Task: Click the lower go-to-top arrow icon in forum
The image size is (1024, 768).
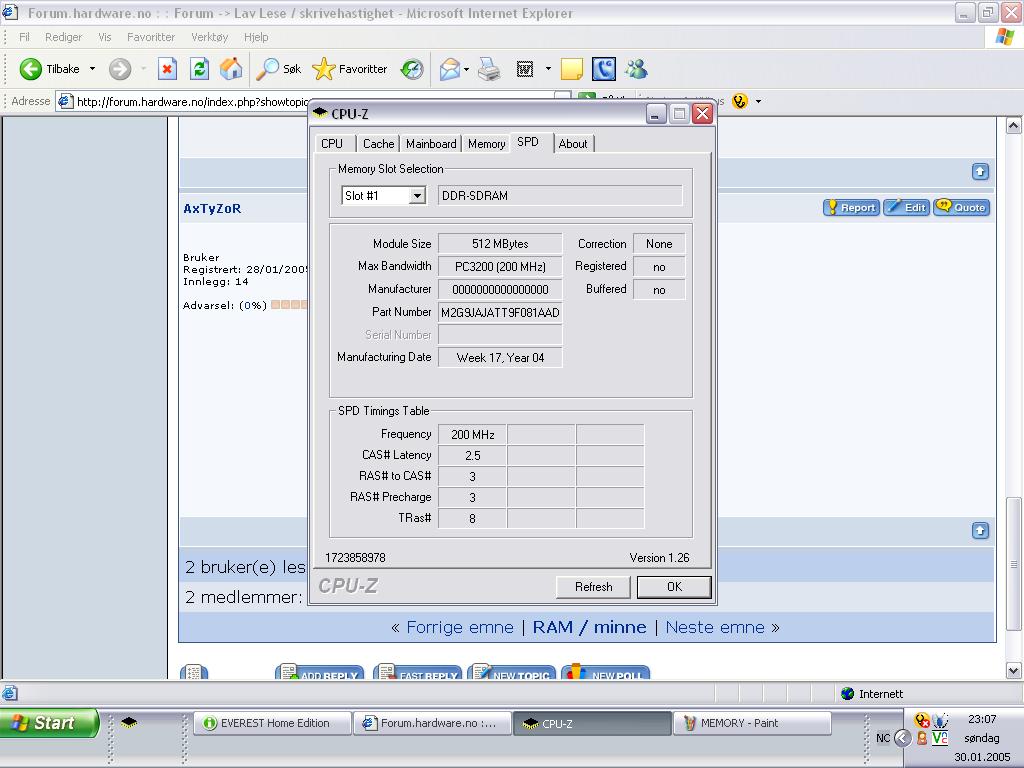Action: tap(980, 530)
